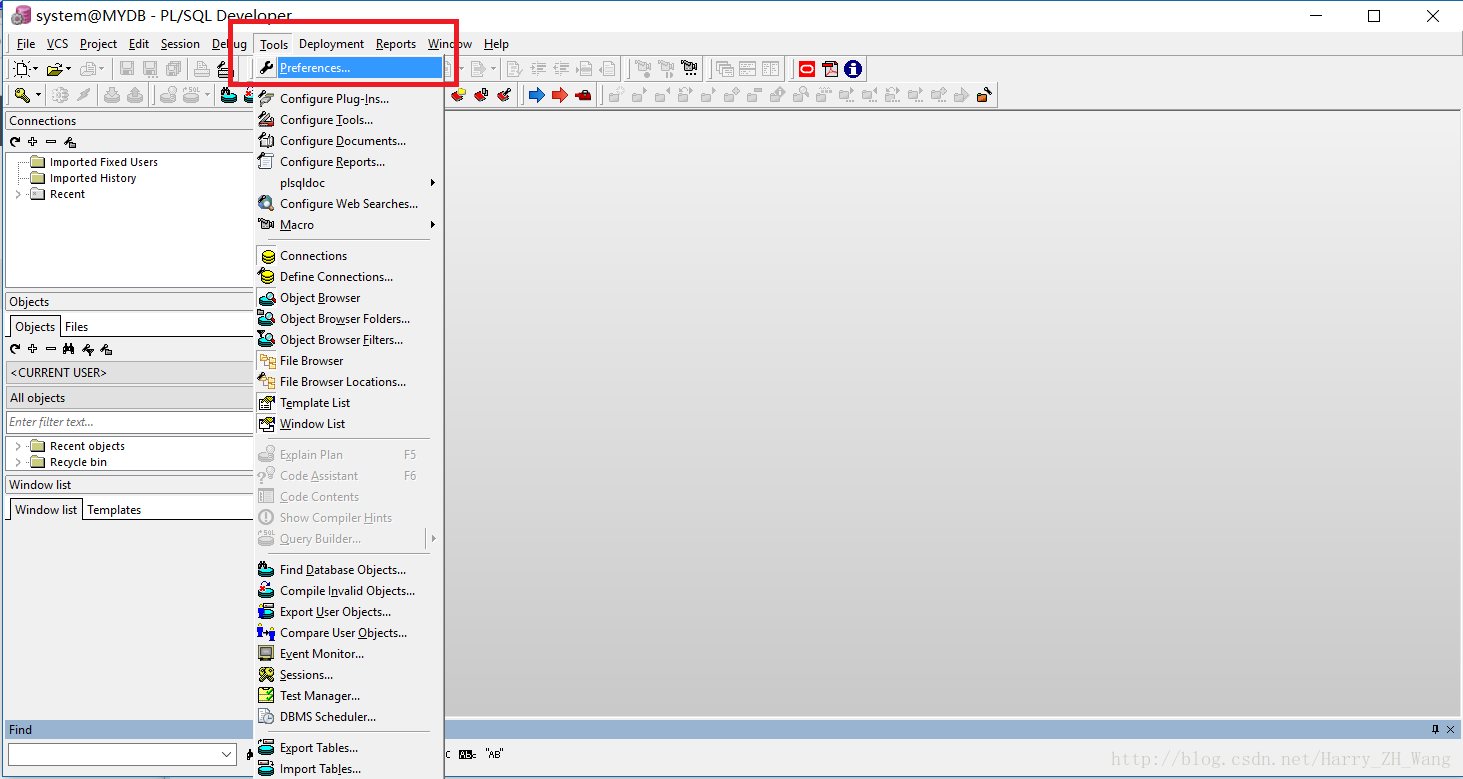1463x779 pixels.
Task: Click the <CURRENT USER> selector bar
Action: pyautogui.click(x=129, y=372)
